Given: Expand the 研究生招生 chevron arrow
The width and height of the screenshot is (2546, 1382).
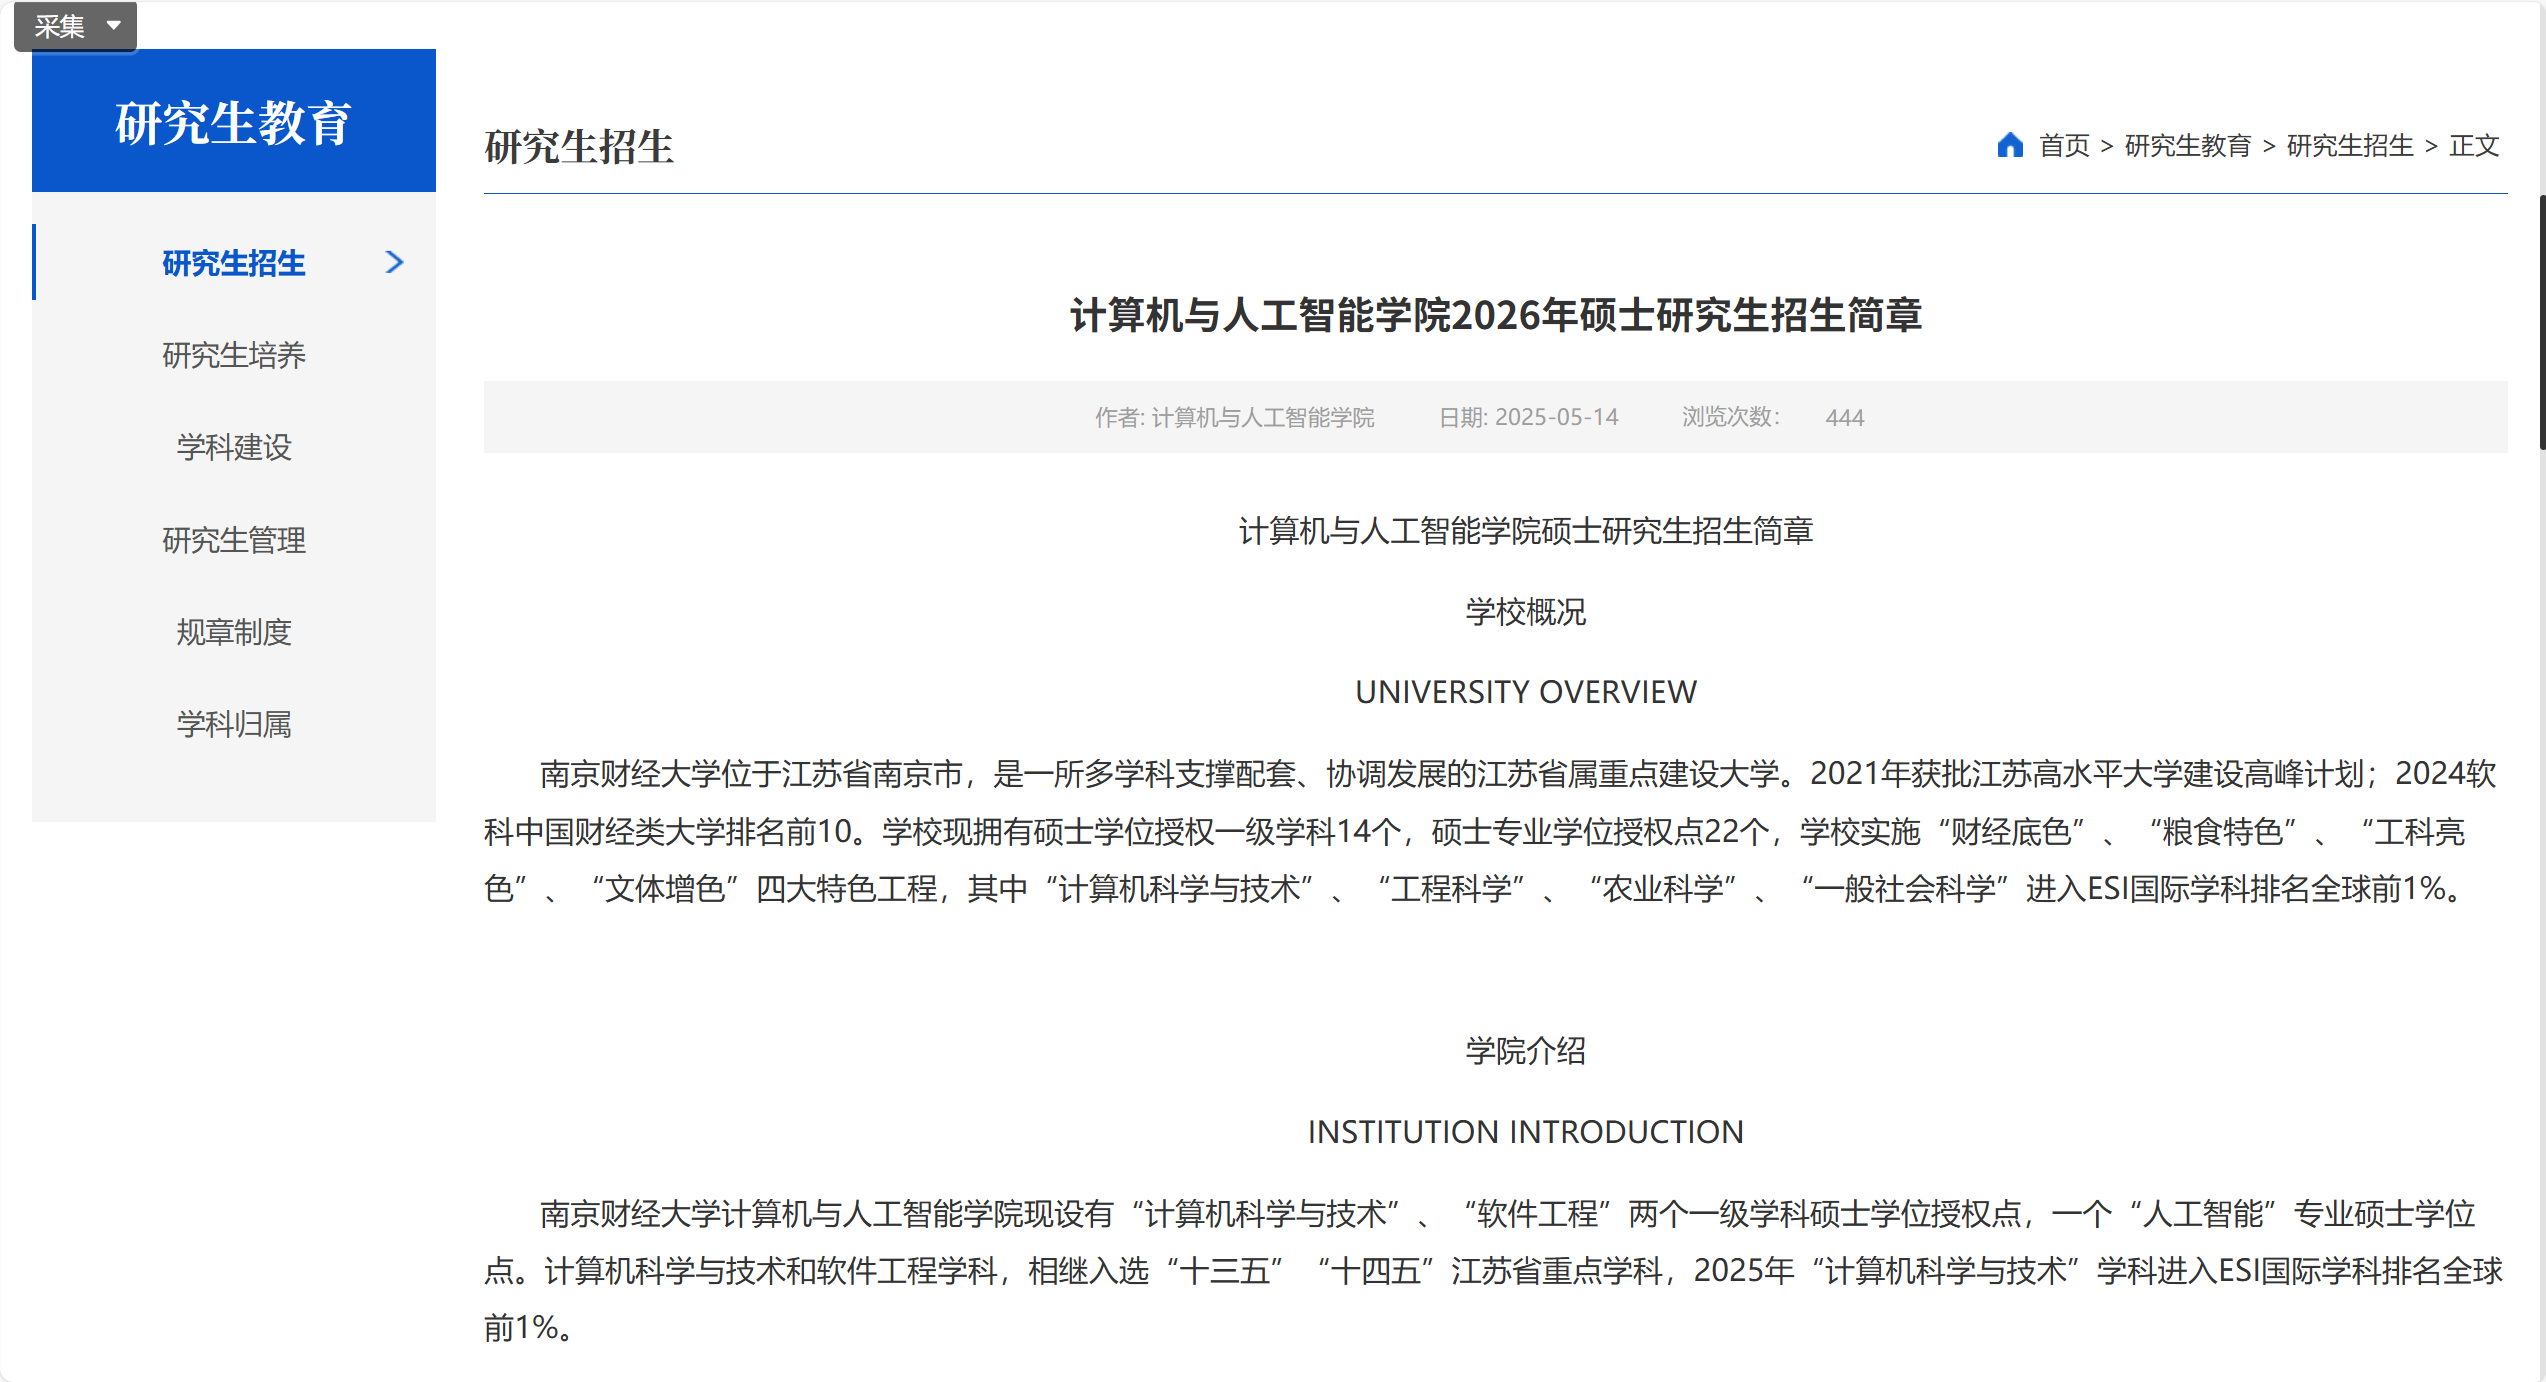Looking at the screenshot, I should [394, 262].
